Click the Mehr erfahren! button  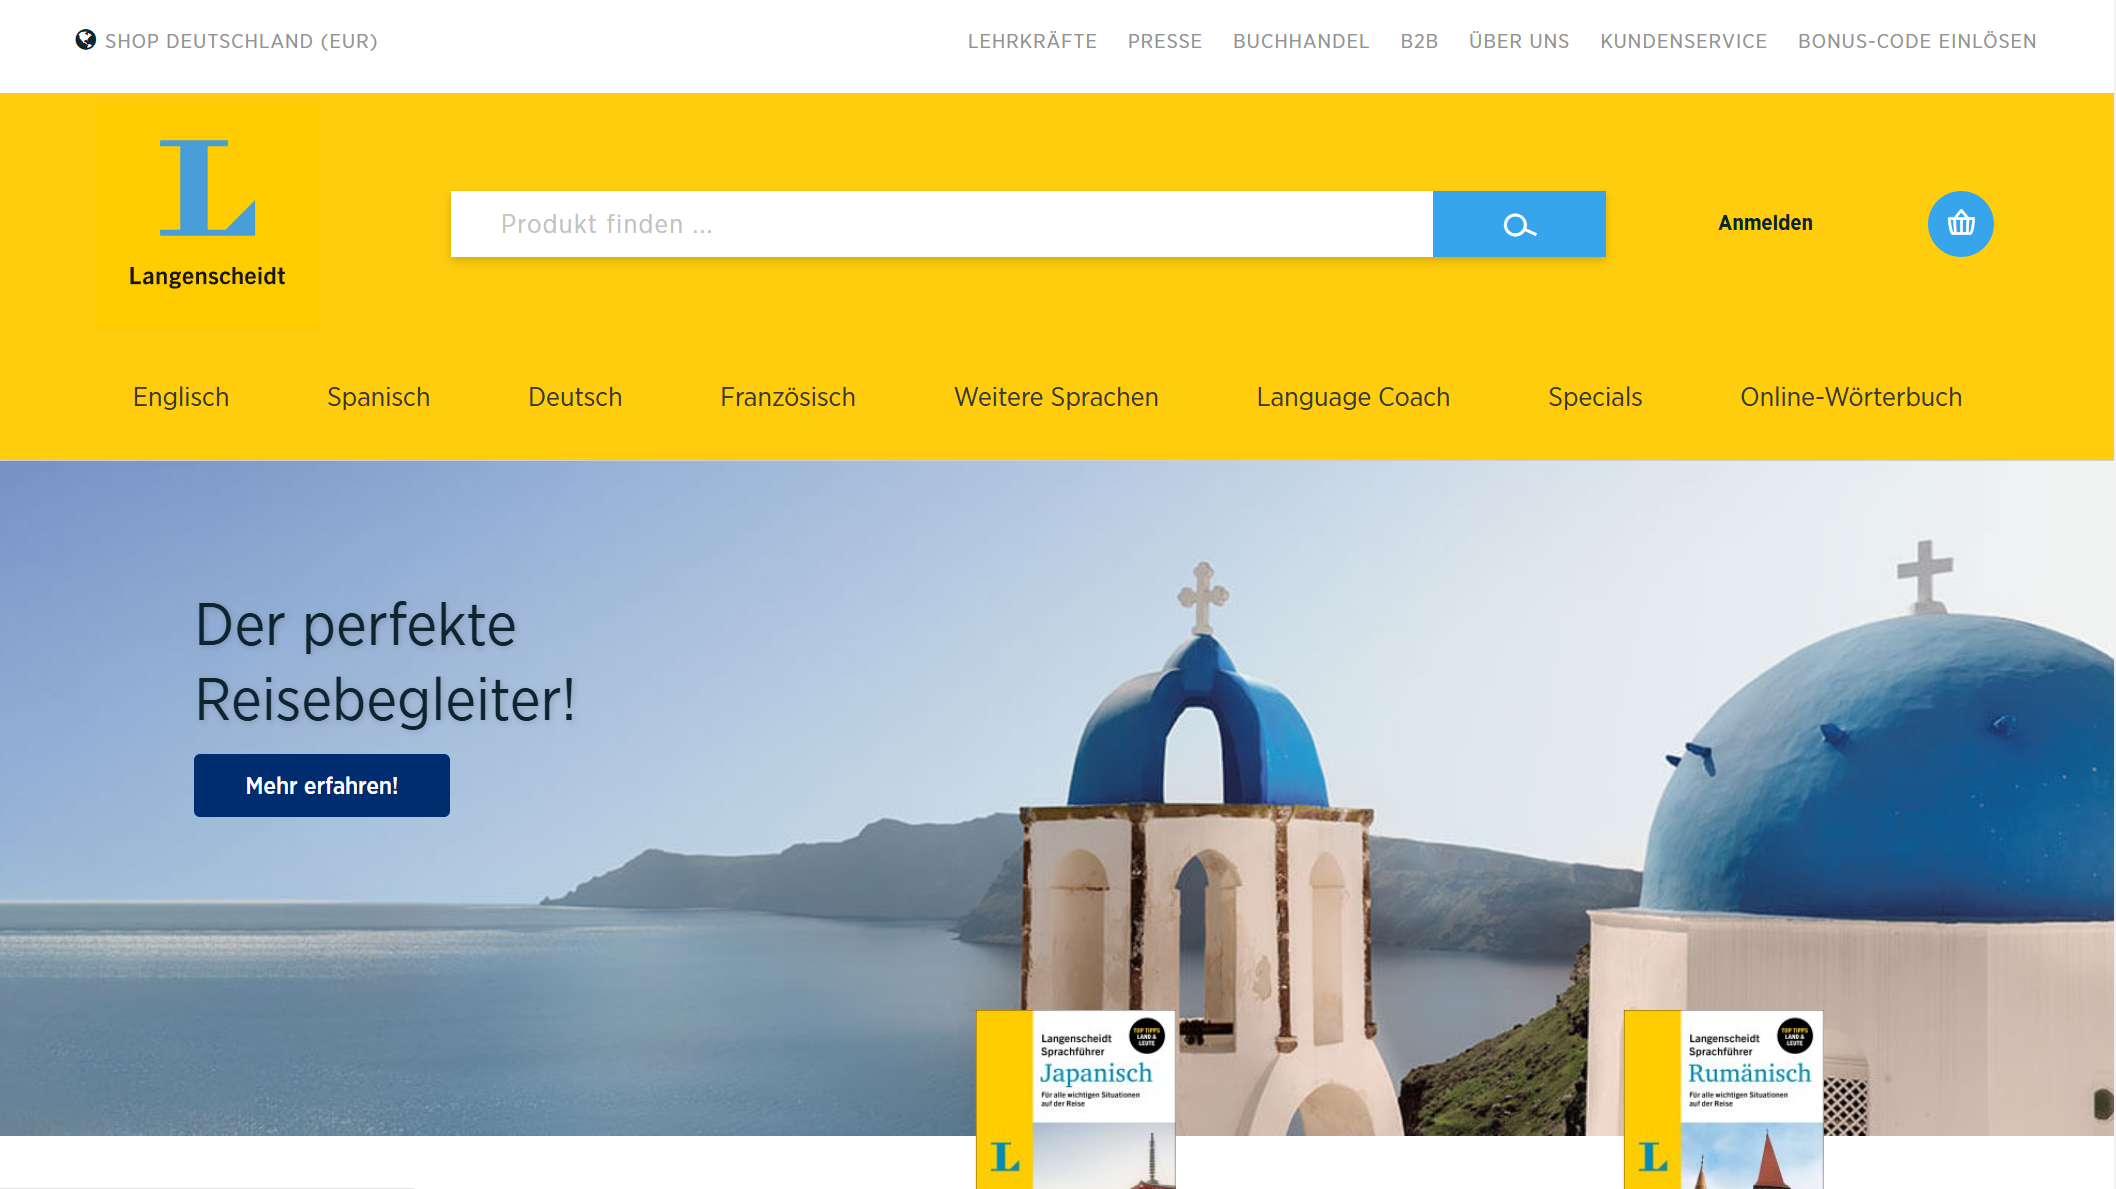point(322,786)
